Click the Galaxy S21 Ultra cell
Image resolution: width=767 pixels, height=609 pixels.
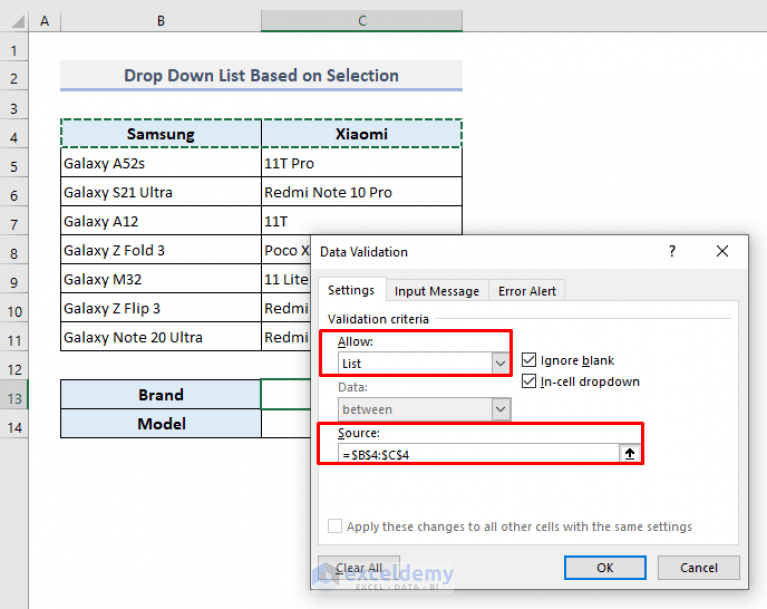pyautogui.click(x=161, y=192)
